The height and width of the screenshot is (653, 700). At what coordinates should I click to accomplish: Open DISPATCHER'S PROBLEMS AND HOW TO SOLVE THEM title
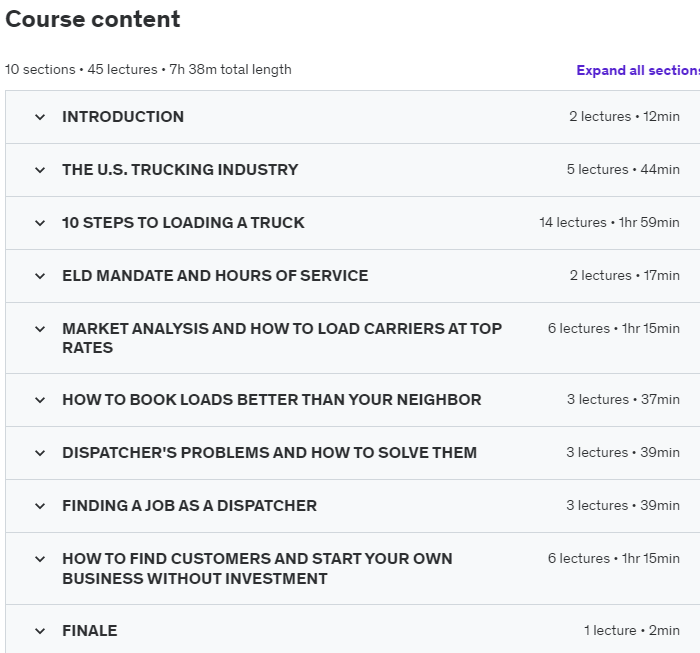pyautogui.click(x=270, y=453)
